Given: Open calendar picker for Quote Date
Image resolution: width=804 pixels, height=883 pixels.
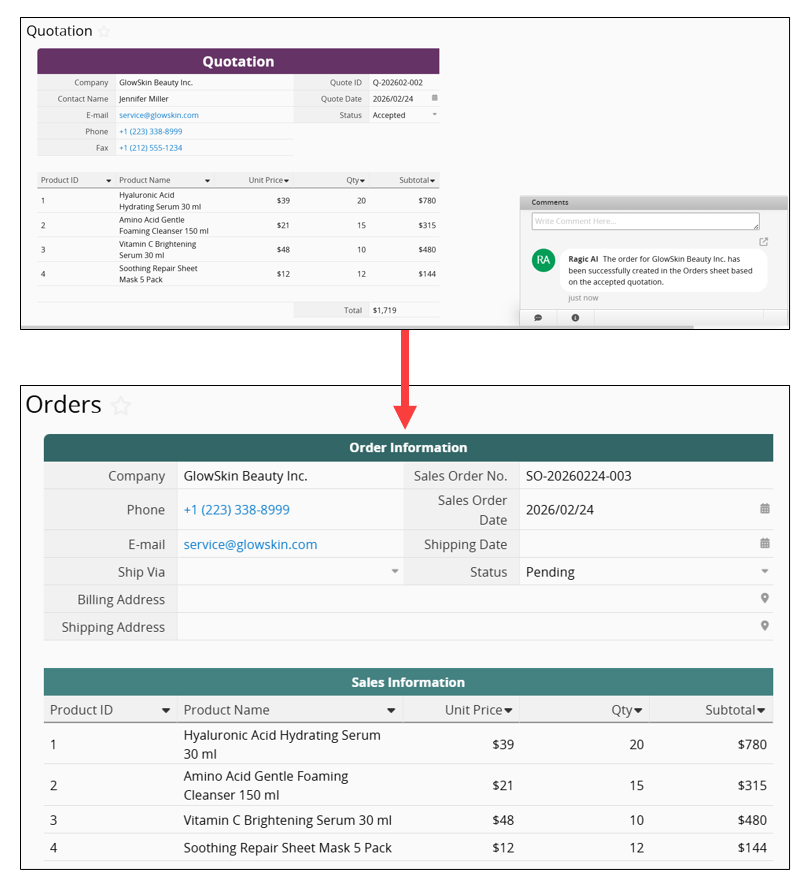Looking at the screenshot, I should (x=434, y=98).
